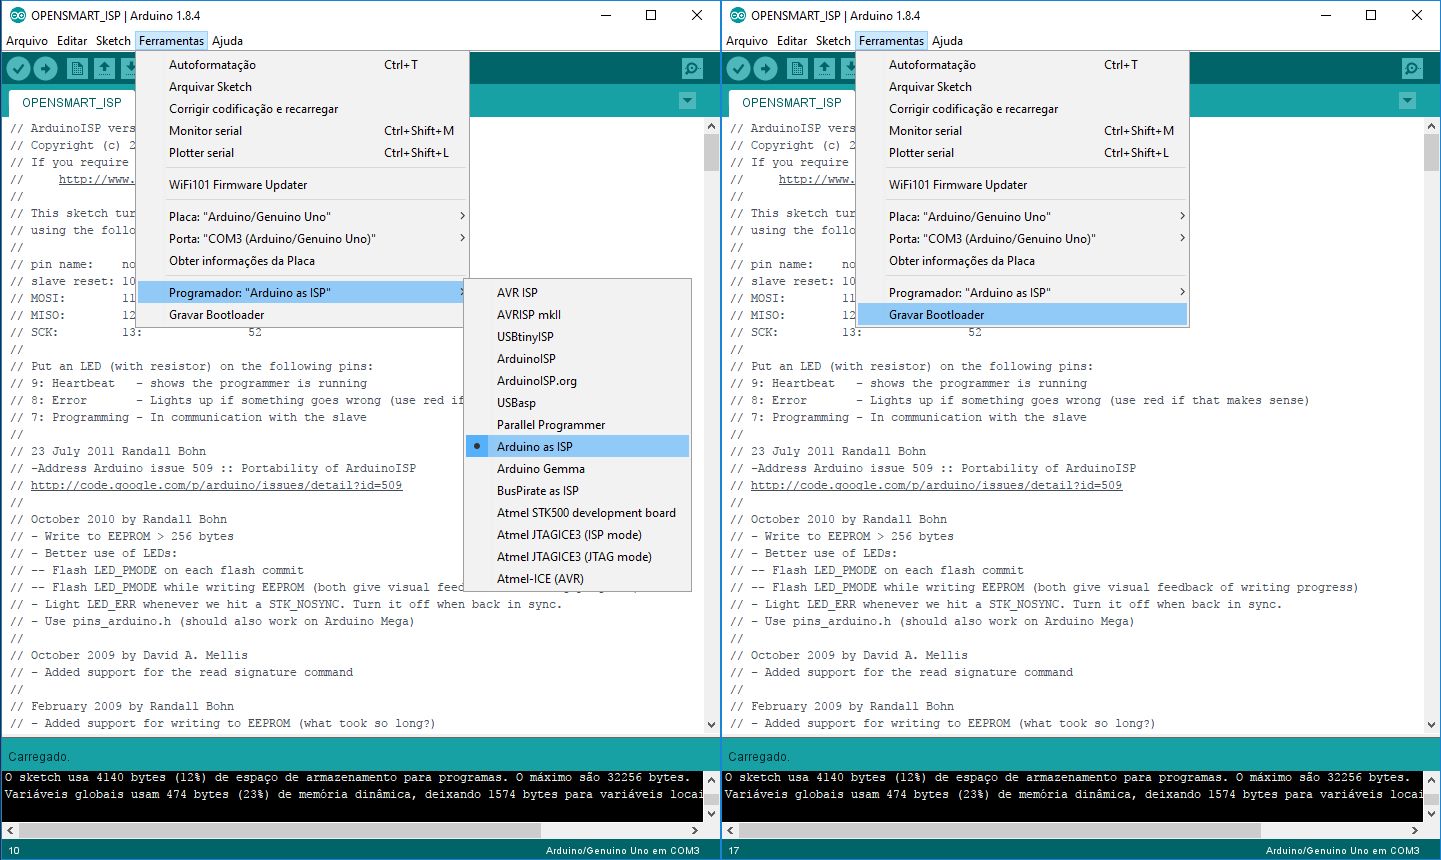Open Monitor serial in left menu
1441x860 pixels.
[x=303, y=130]
